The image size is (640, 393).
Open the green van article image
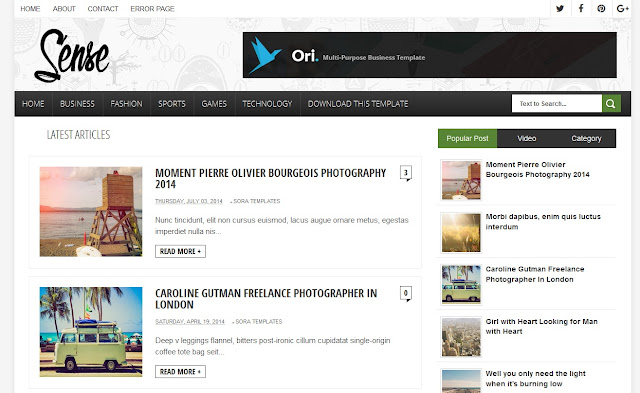coord(91,332)
